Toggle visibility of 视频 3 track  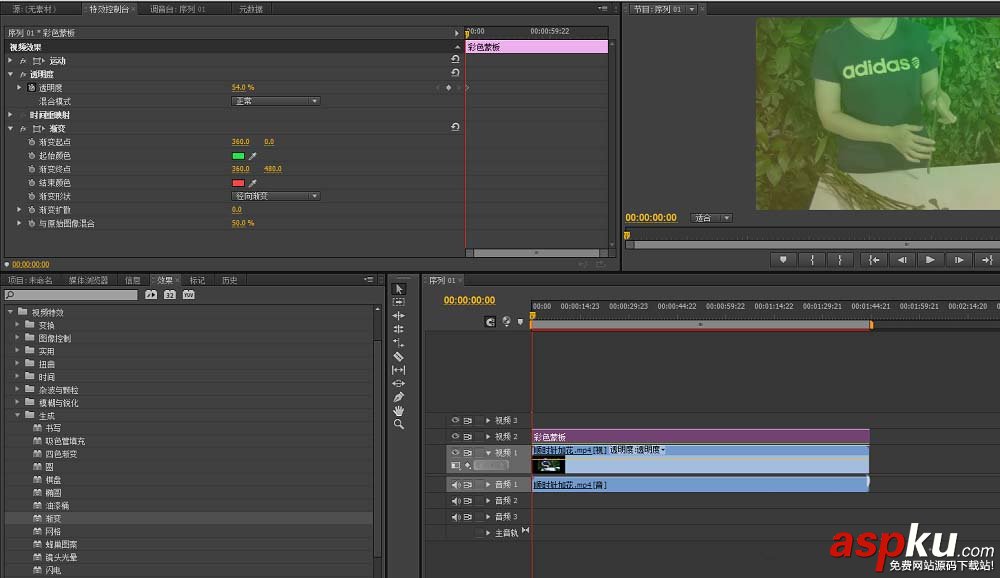[x=455, y=421]
